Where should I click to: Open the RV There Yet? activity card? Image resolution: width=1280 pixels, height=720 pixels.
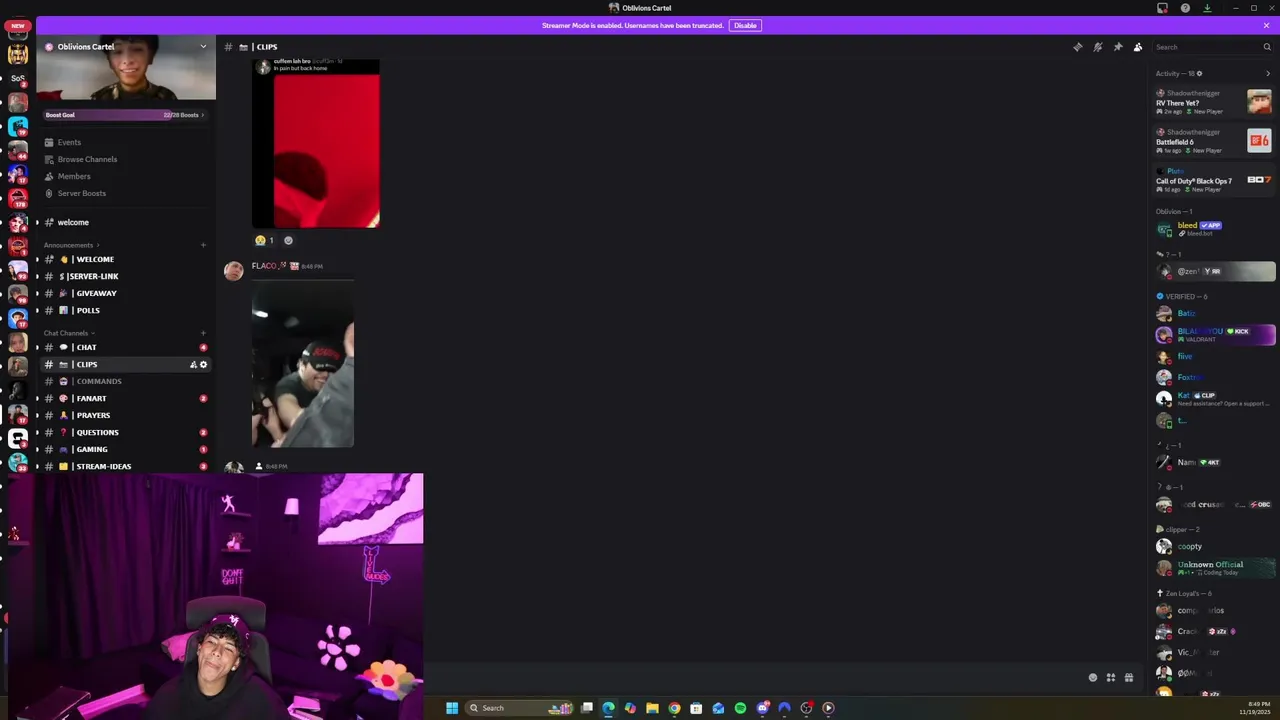1213,102
